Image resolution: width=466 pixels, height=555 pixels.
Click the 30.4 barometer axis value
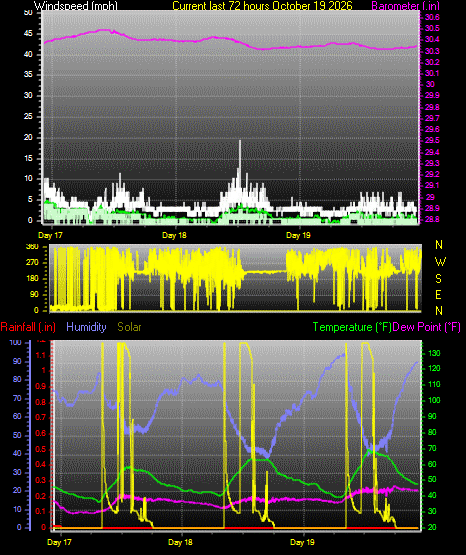click(432, 40)
